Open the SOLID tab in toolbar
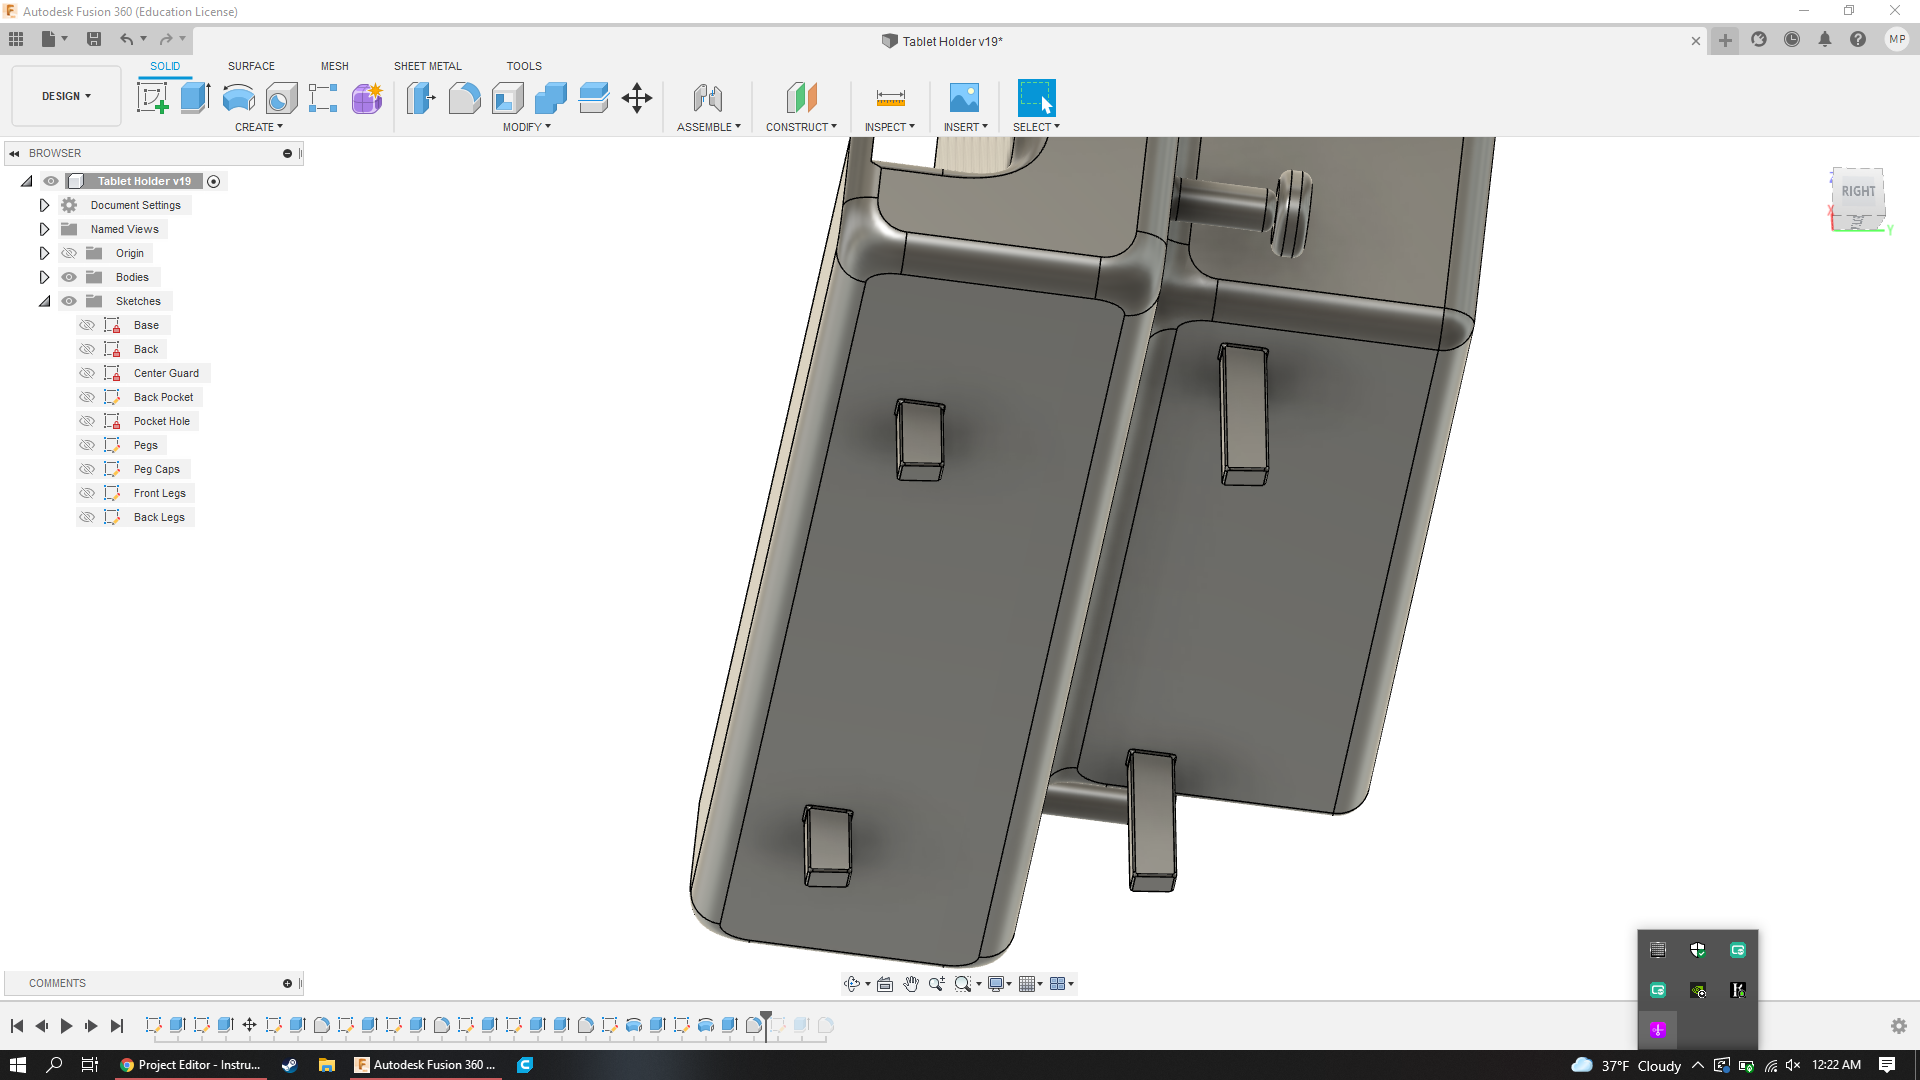 pos(164,66)
